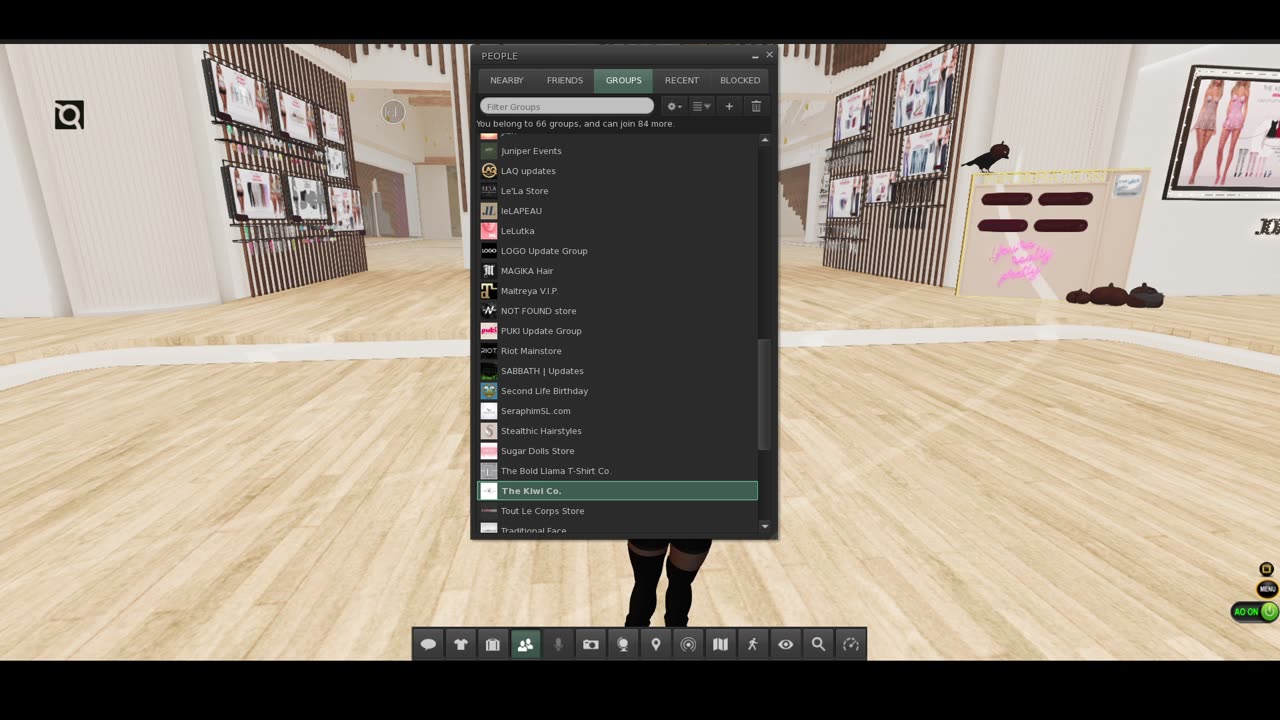The image size is (1280, 720).
Task: Select Stealthic Hairstyles group
Action: [617, 431]
